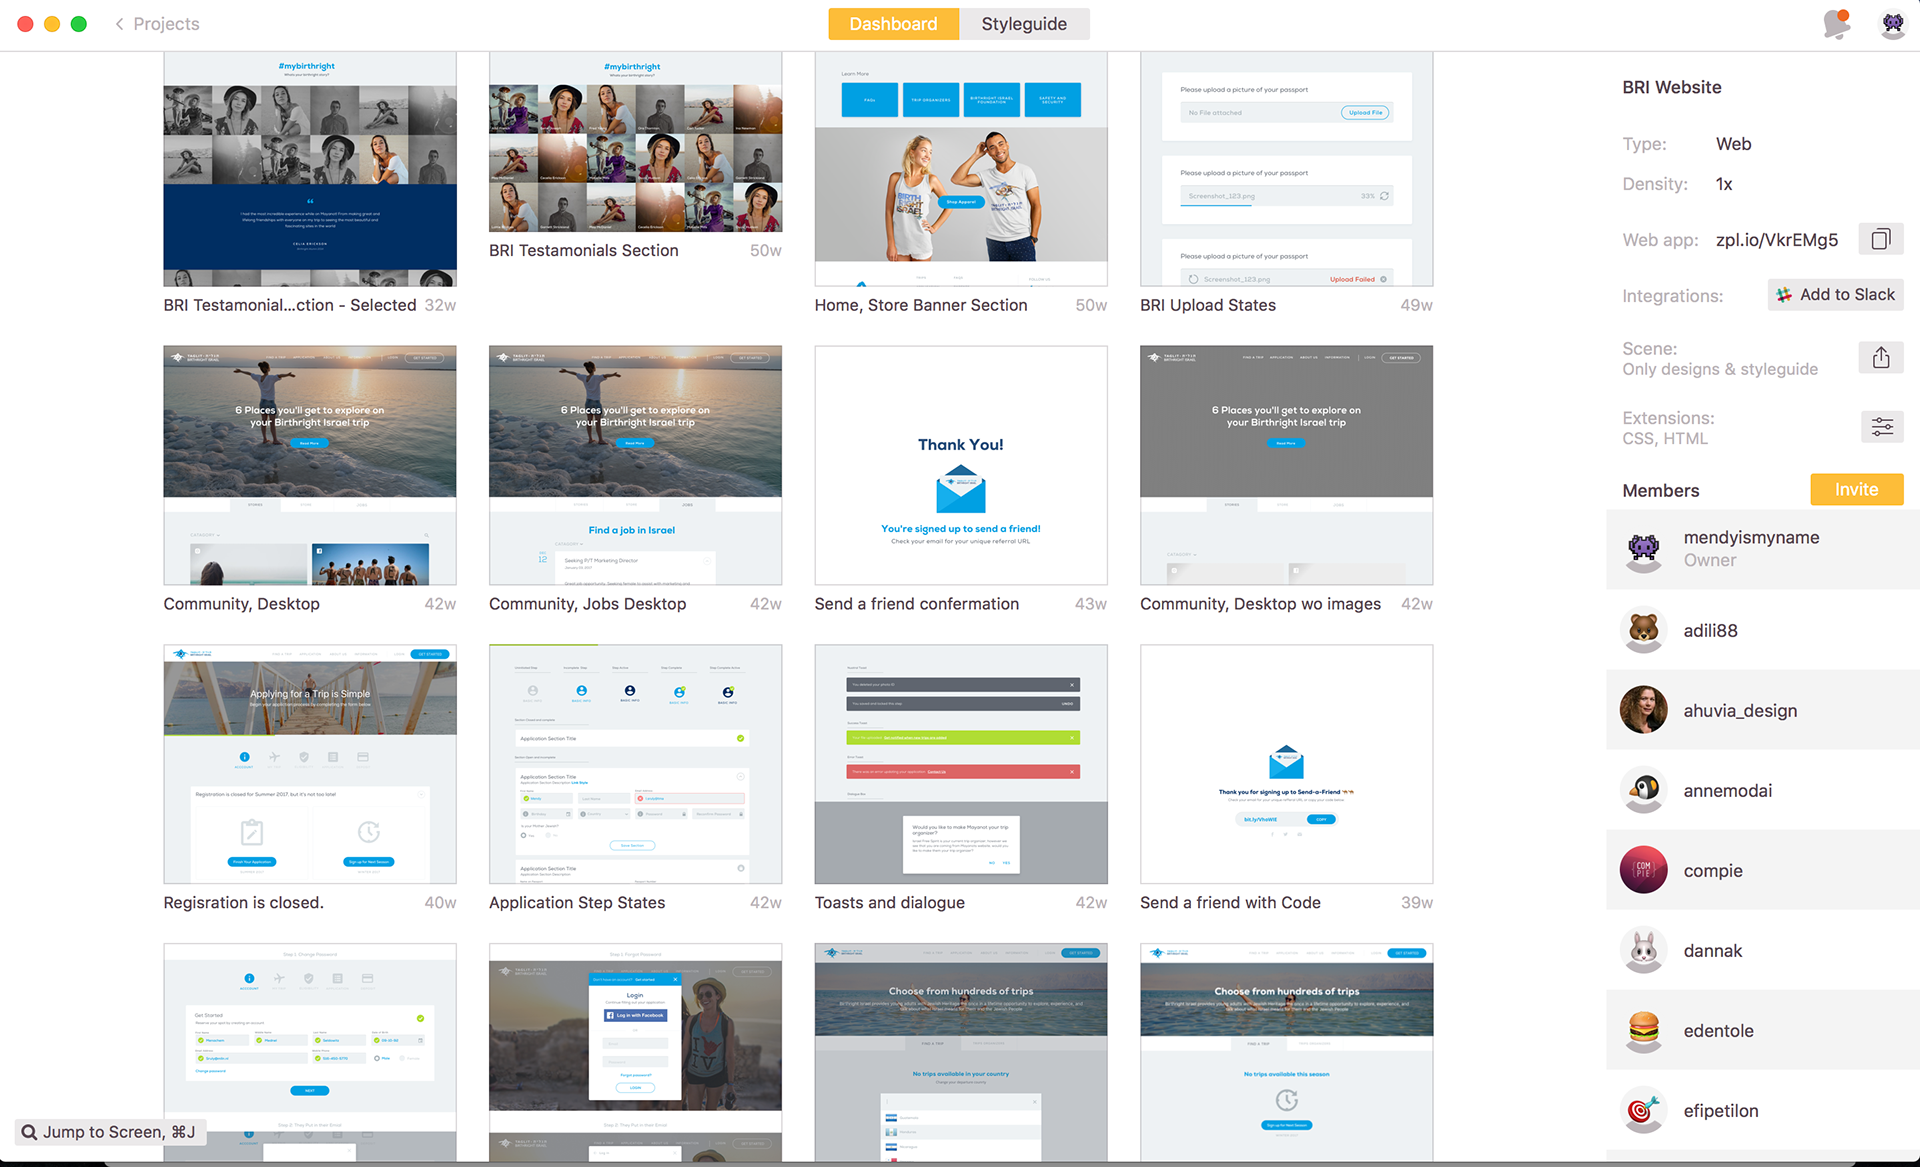Open Home, Store Banner Section thumbnail
1920x1167 pixels.
961,169
